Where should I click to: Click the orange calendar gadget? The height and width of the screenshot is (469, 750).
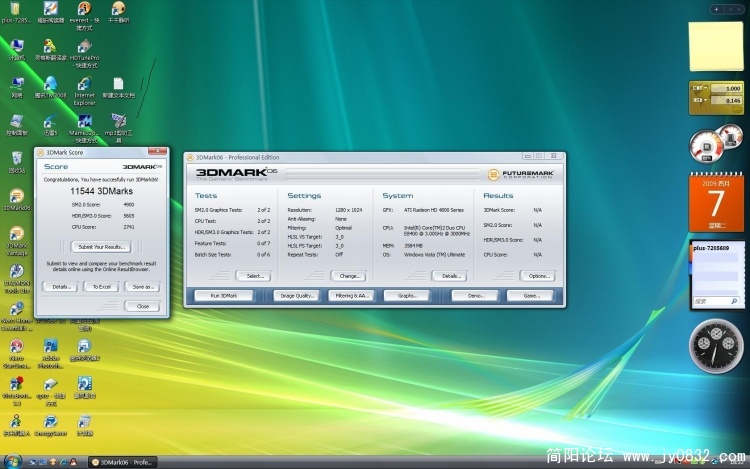pos(716,202)
